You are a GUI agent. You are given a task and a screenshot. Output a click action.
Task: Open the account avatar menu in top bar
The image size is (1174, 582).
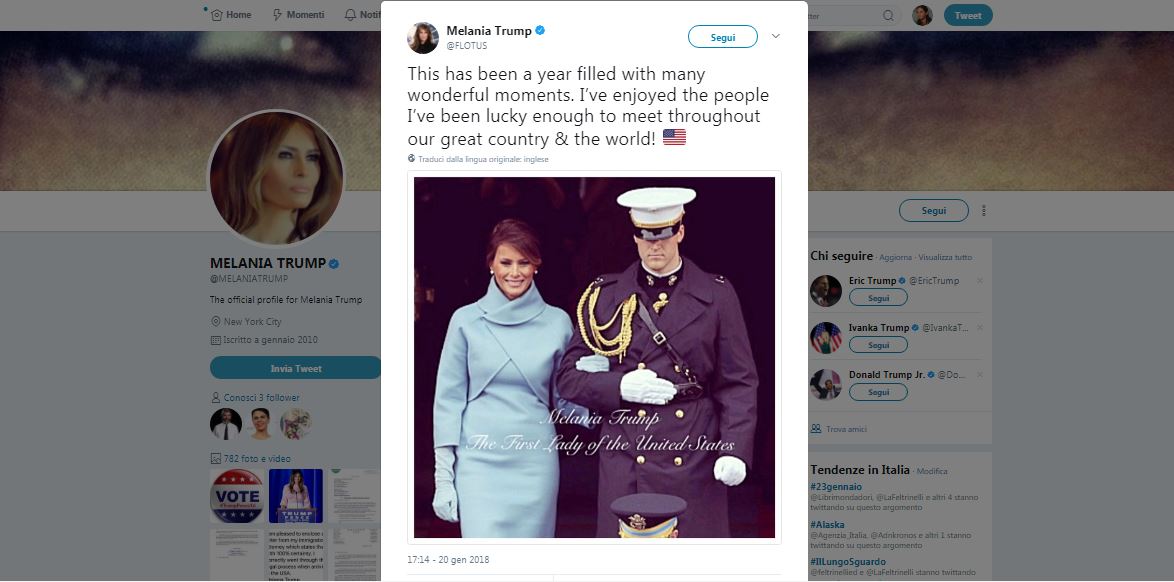922,15
